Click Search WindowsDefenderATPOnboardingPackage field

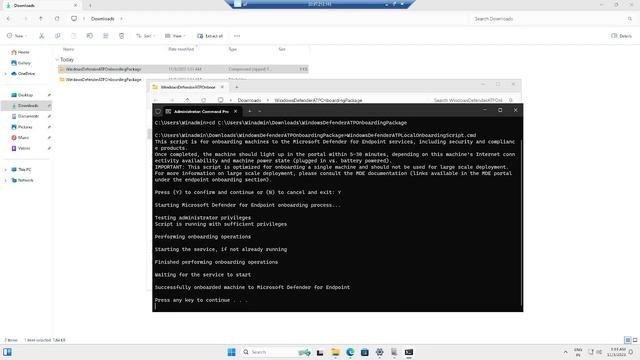[473, 100]
